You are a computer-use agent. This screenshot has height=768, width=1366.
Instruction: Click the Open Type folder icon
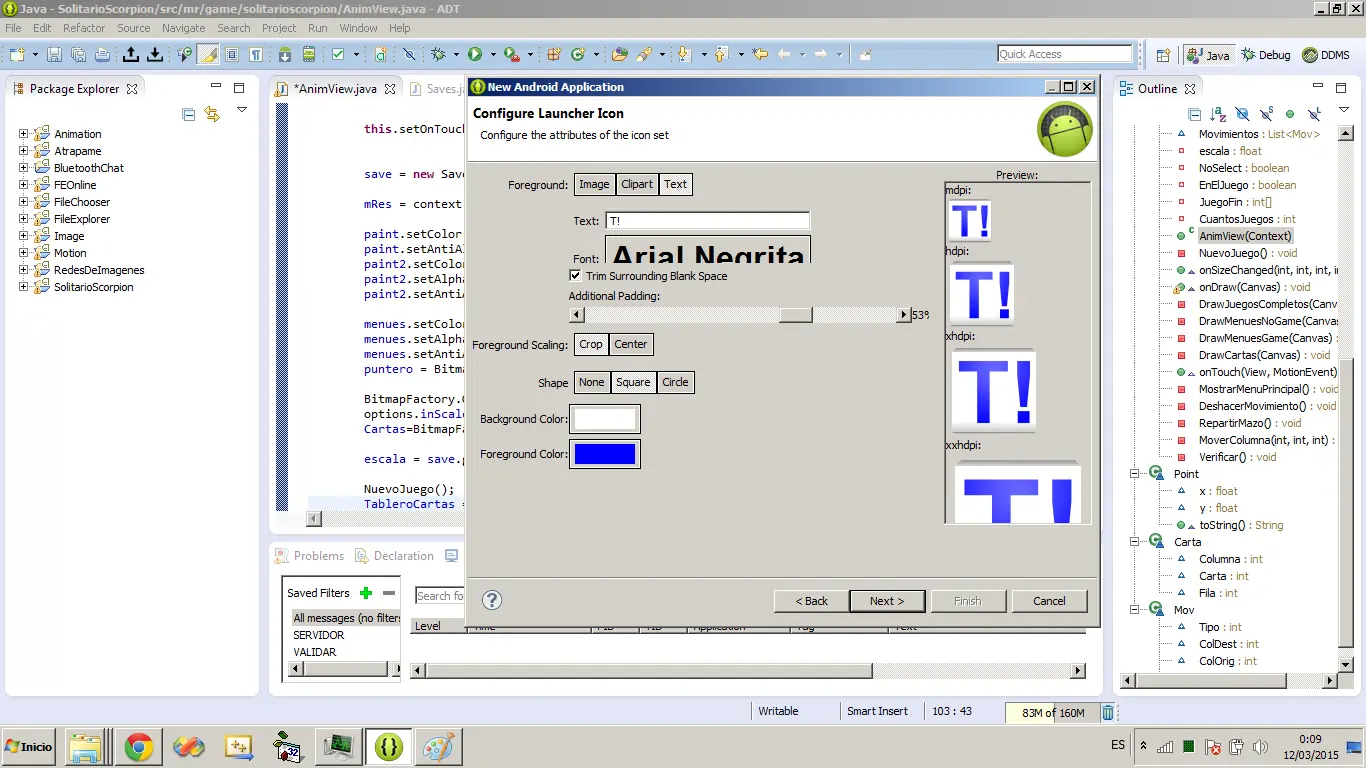tap(620, 55)
